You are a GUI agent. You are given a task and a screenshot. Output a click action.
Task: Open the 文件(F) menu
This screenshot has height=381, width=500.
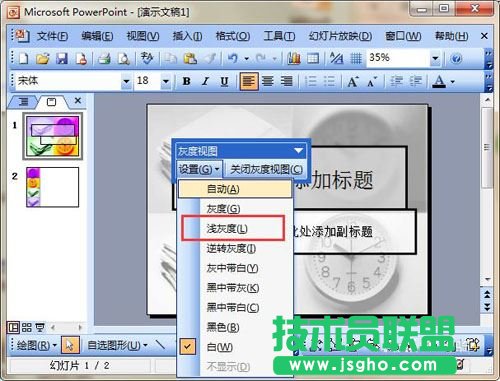(52, 36)
